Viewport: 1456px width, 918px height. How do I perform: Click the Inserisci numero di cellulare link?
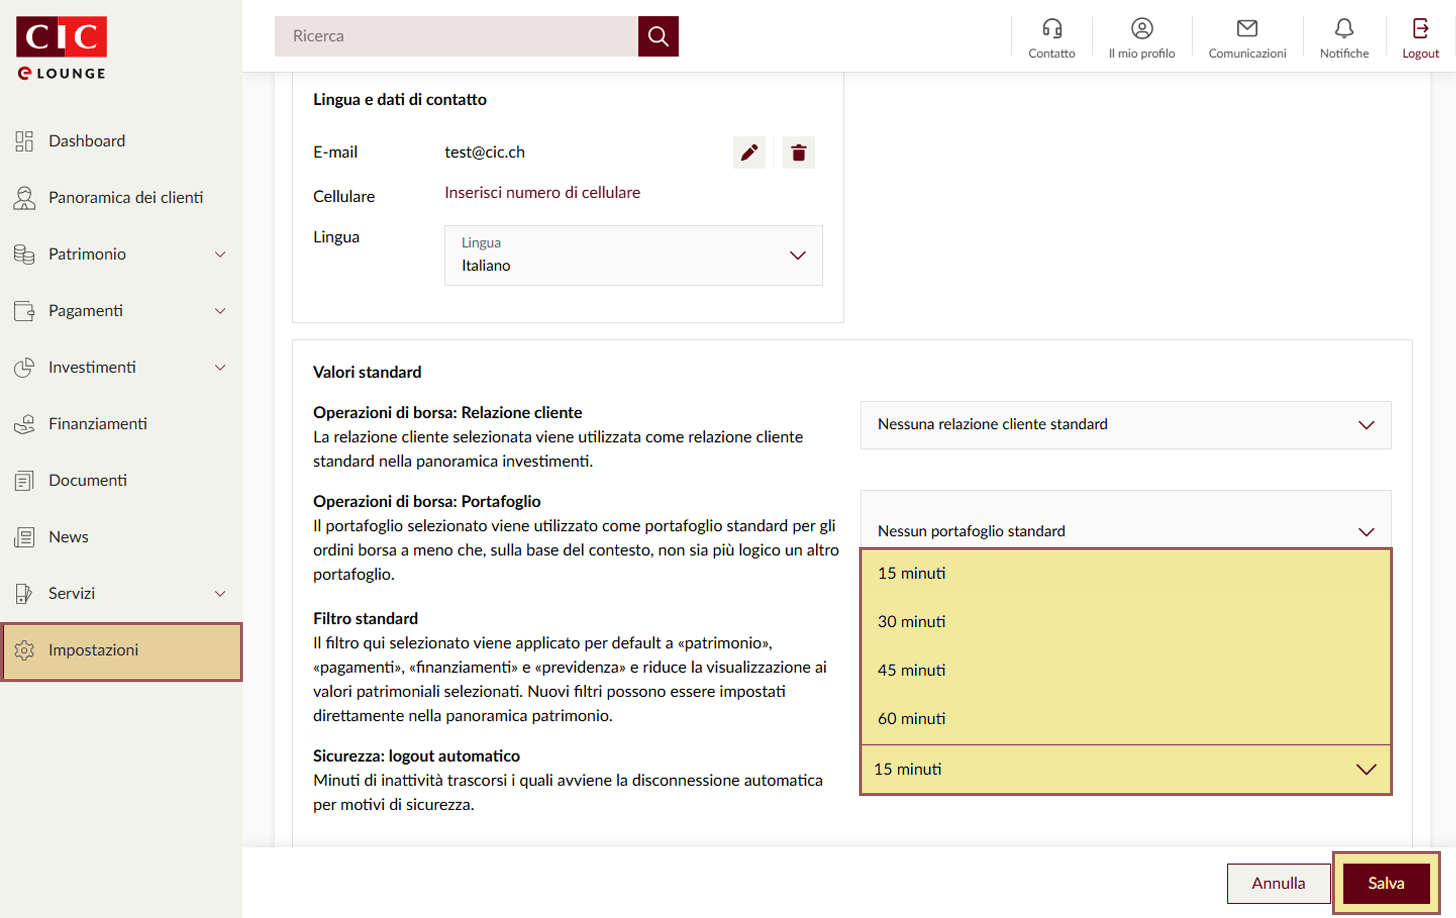(542, 193)
